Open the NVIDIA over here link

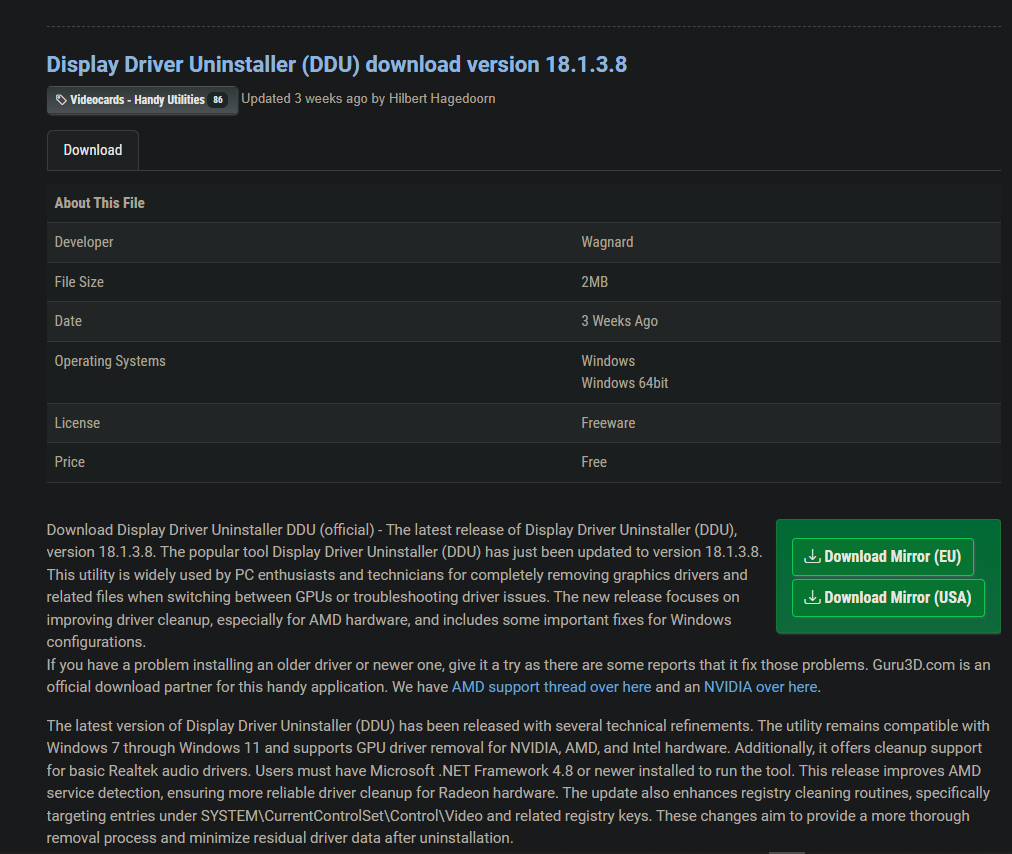tap(760, 687)
